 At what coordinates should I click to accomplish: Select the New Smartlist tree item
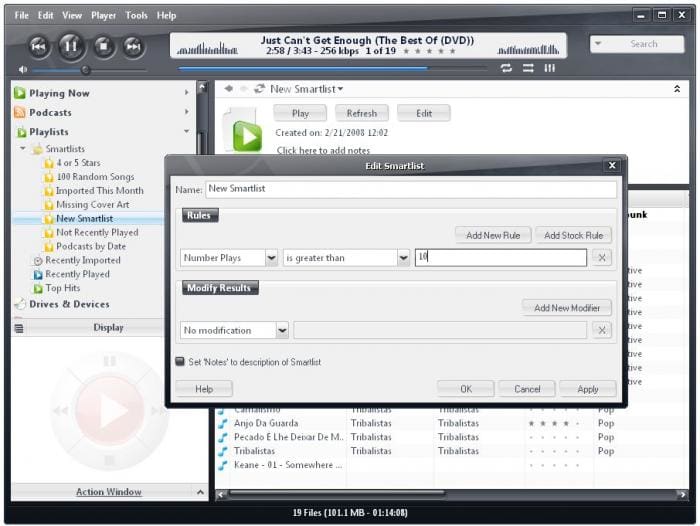pyautogui.click(x=84, y=218)
